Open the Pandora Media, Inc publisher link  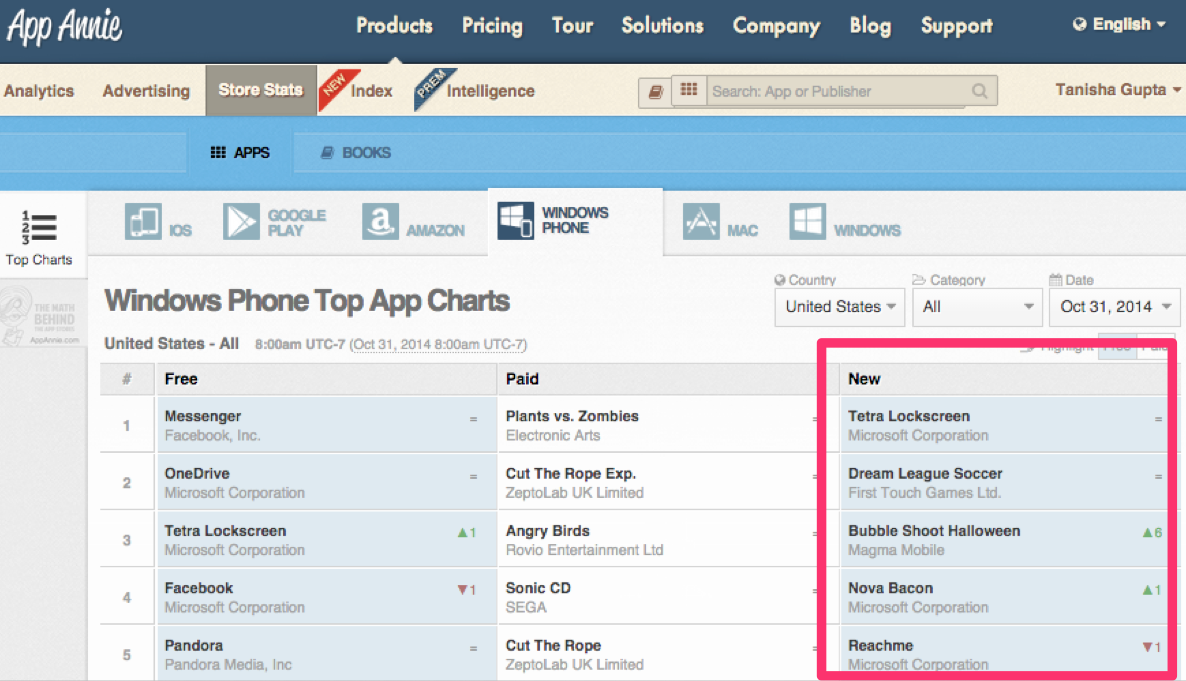(228, 665)
